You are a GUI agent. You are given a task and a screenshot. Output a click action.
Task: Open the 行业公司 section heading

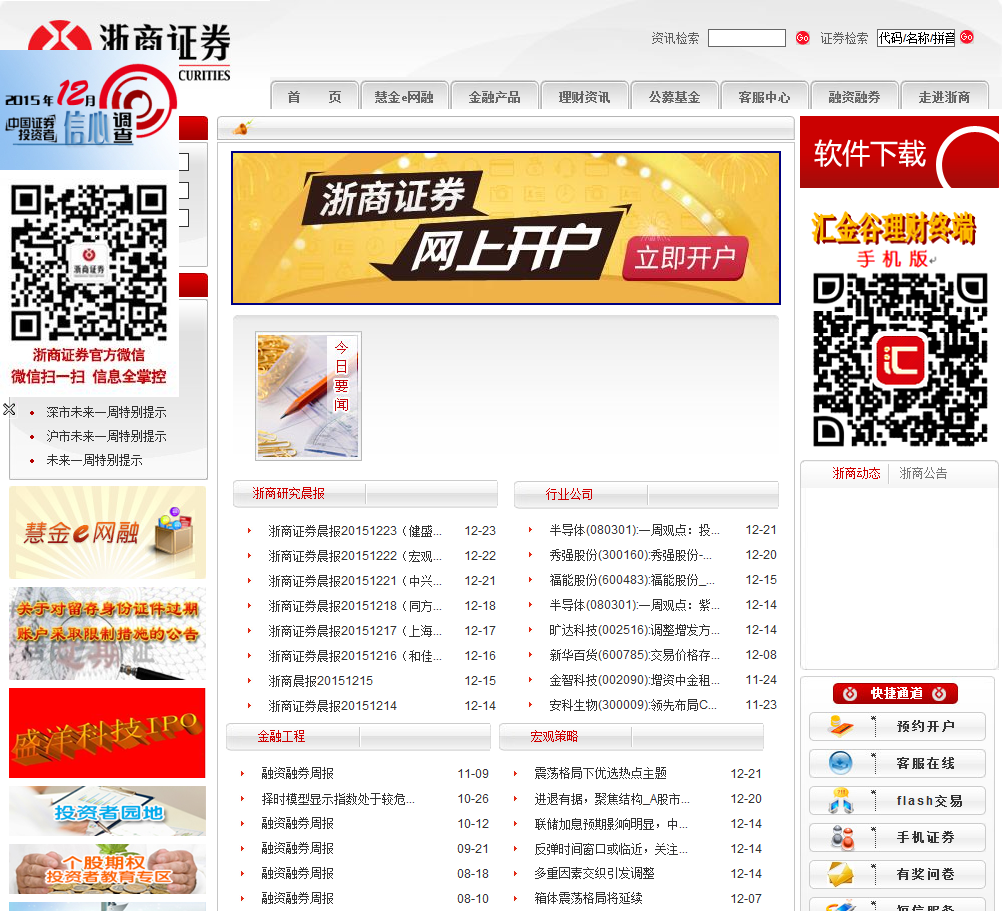(569, 494)
